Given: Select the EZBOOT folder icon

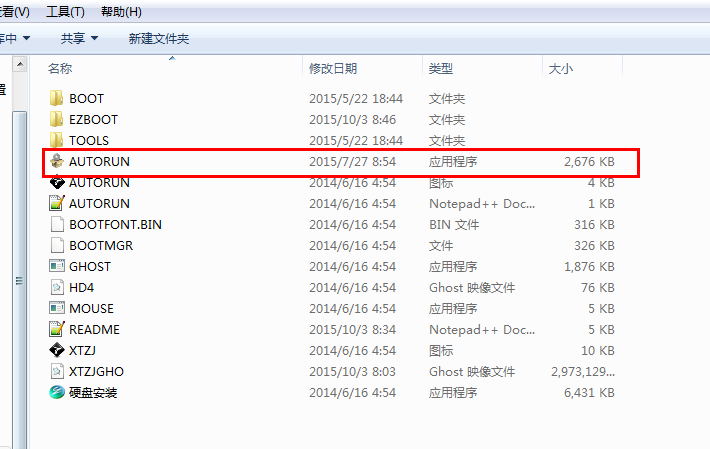Looking at the screenshot, I should click(x=57, y=119).
